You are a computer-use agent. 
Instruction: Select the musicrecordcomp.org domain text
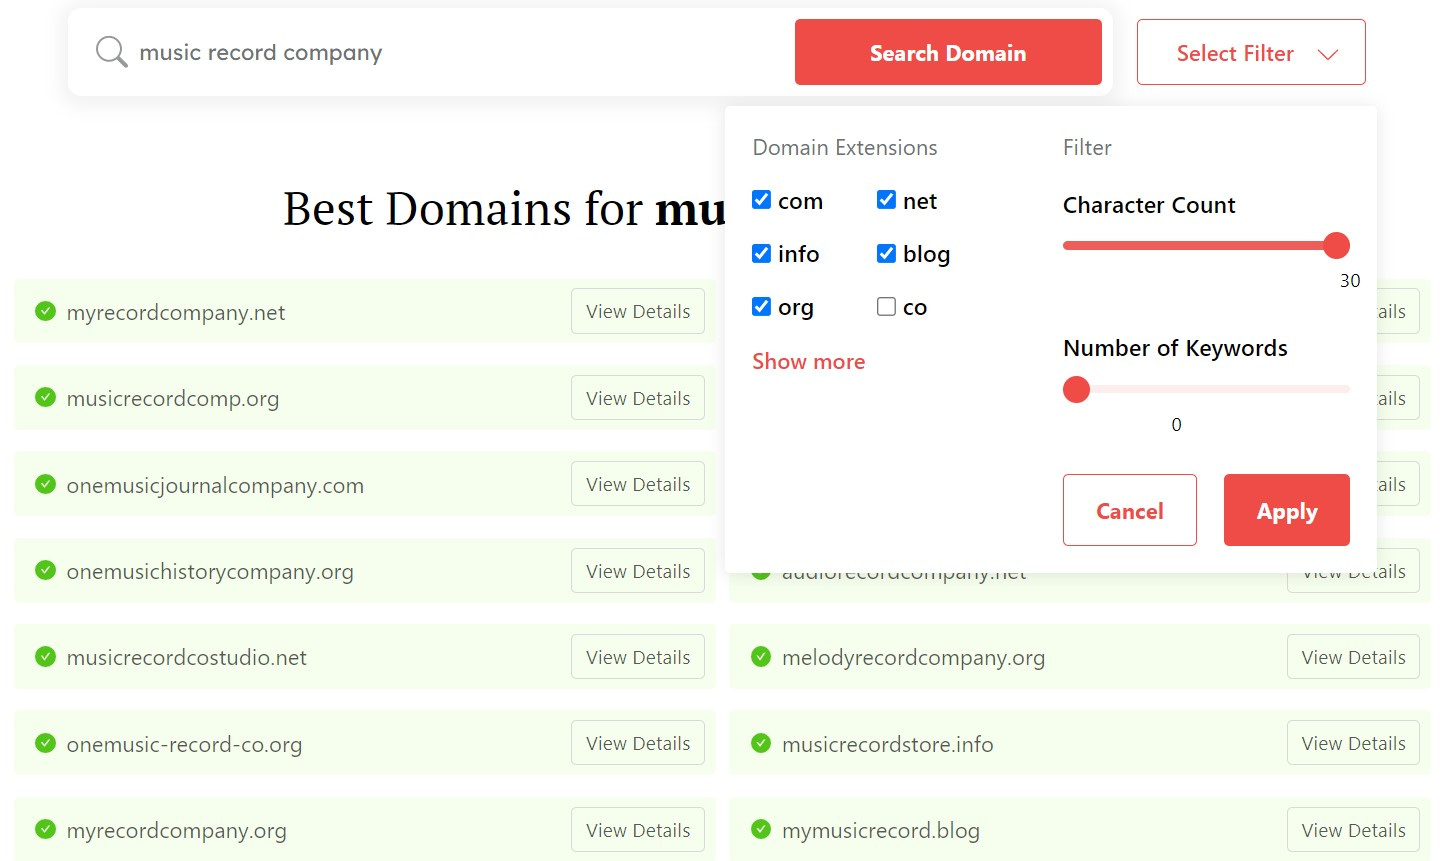(x=173, y=398)
